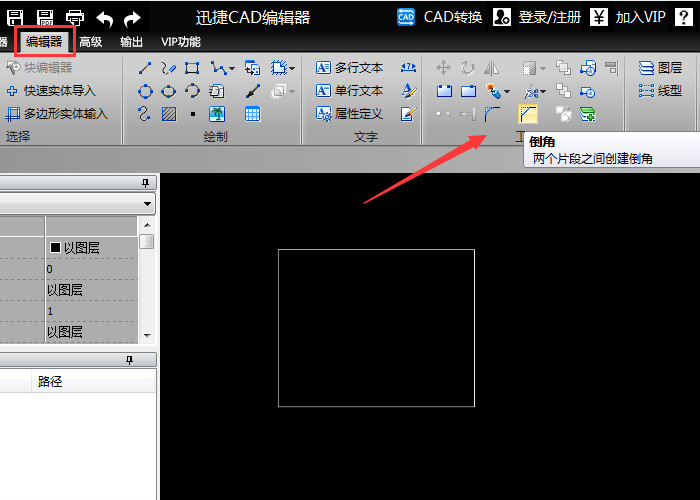Open the tag marker tool dropdown arrow
The image size is (700, 500).
(x=507, y=92)
